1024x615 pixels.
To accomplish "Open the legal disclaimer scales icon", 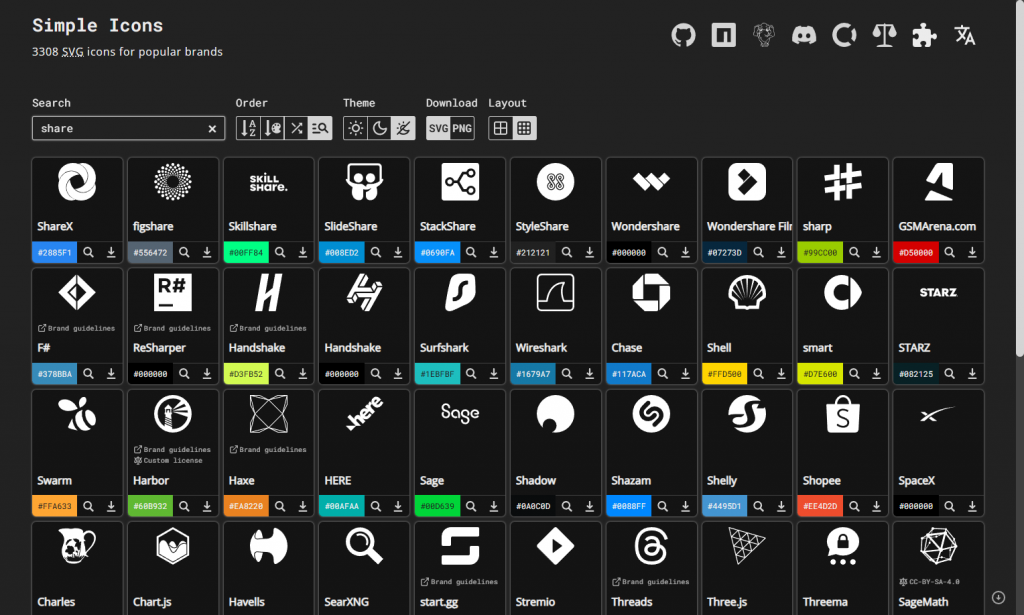I will pyautogui.click(x=884, y=35).
